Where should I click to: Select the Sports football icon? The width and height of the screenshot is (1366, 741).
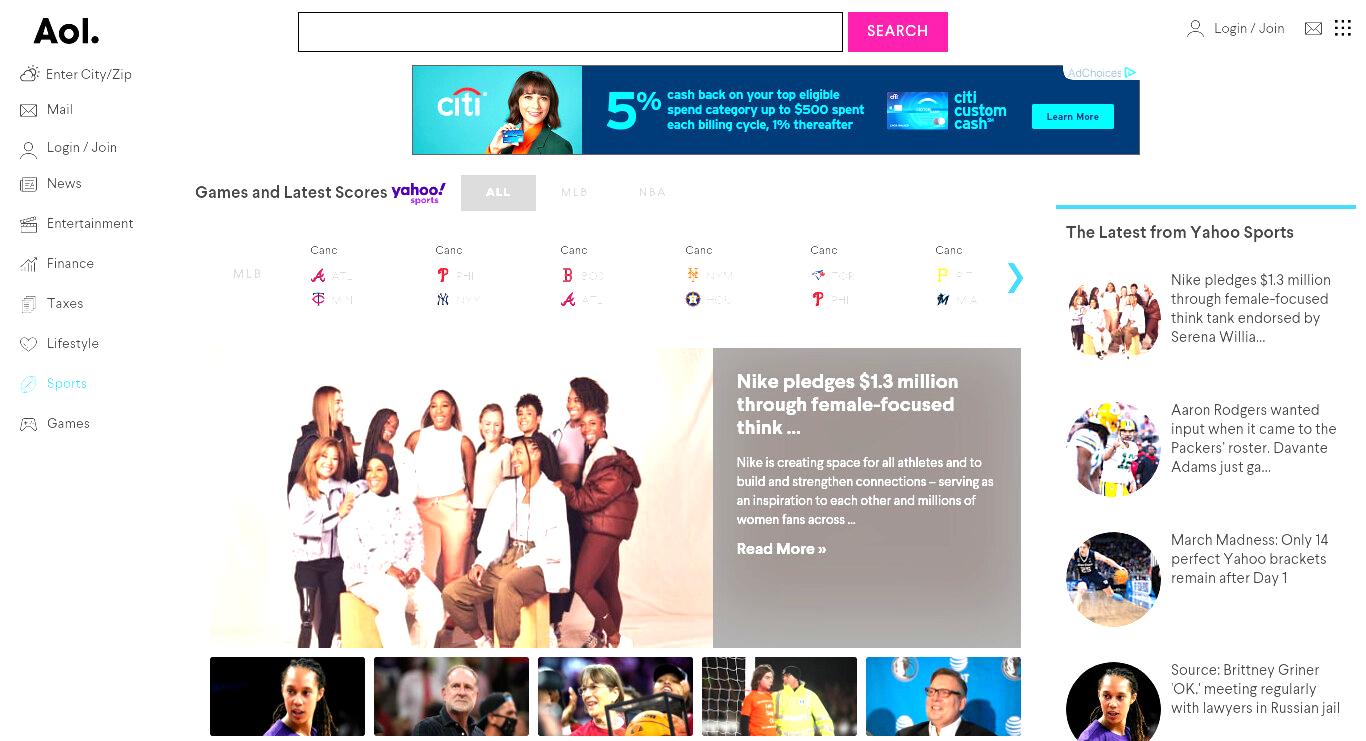28,384
